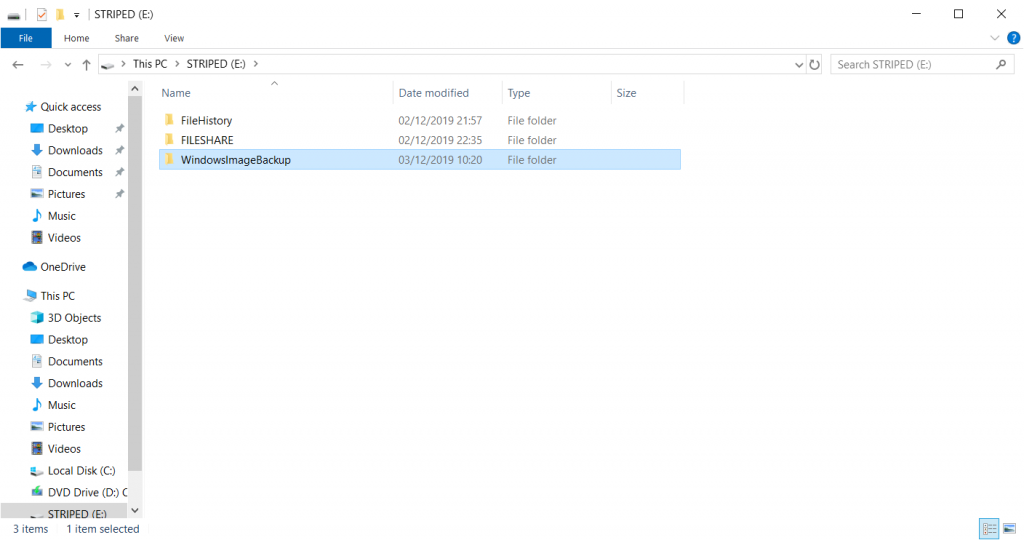Click the pin icon beside Pictures
1024x540 pixels.
click(120, 194)
